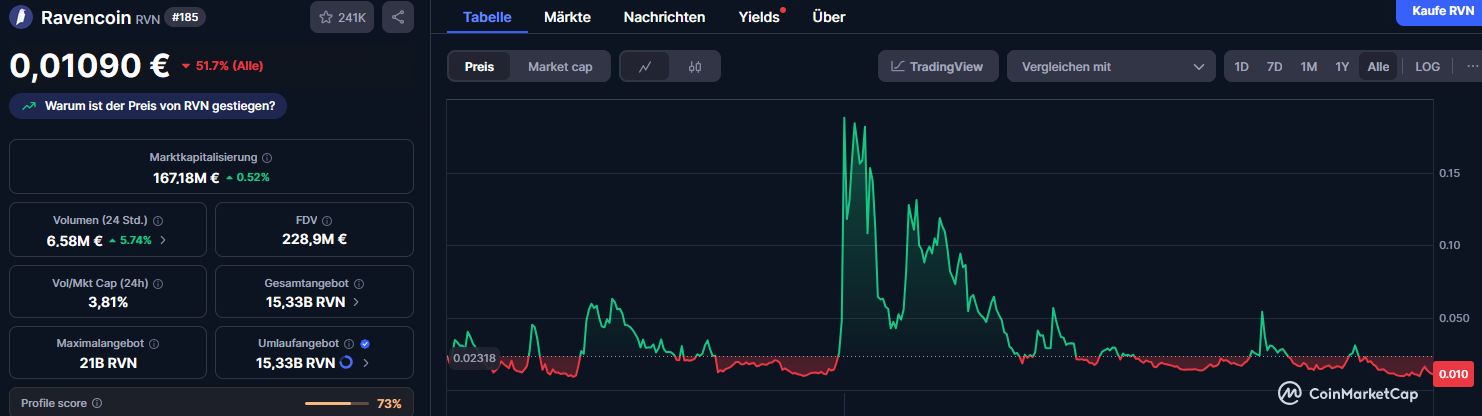Click info icon next to Profile score

tap(97, 404)
